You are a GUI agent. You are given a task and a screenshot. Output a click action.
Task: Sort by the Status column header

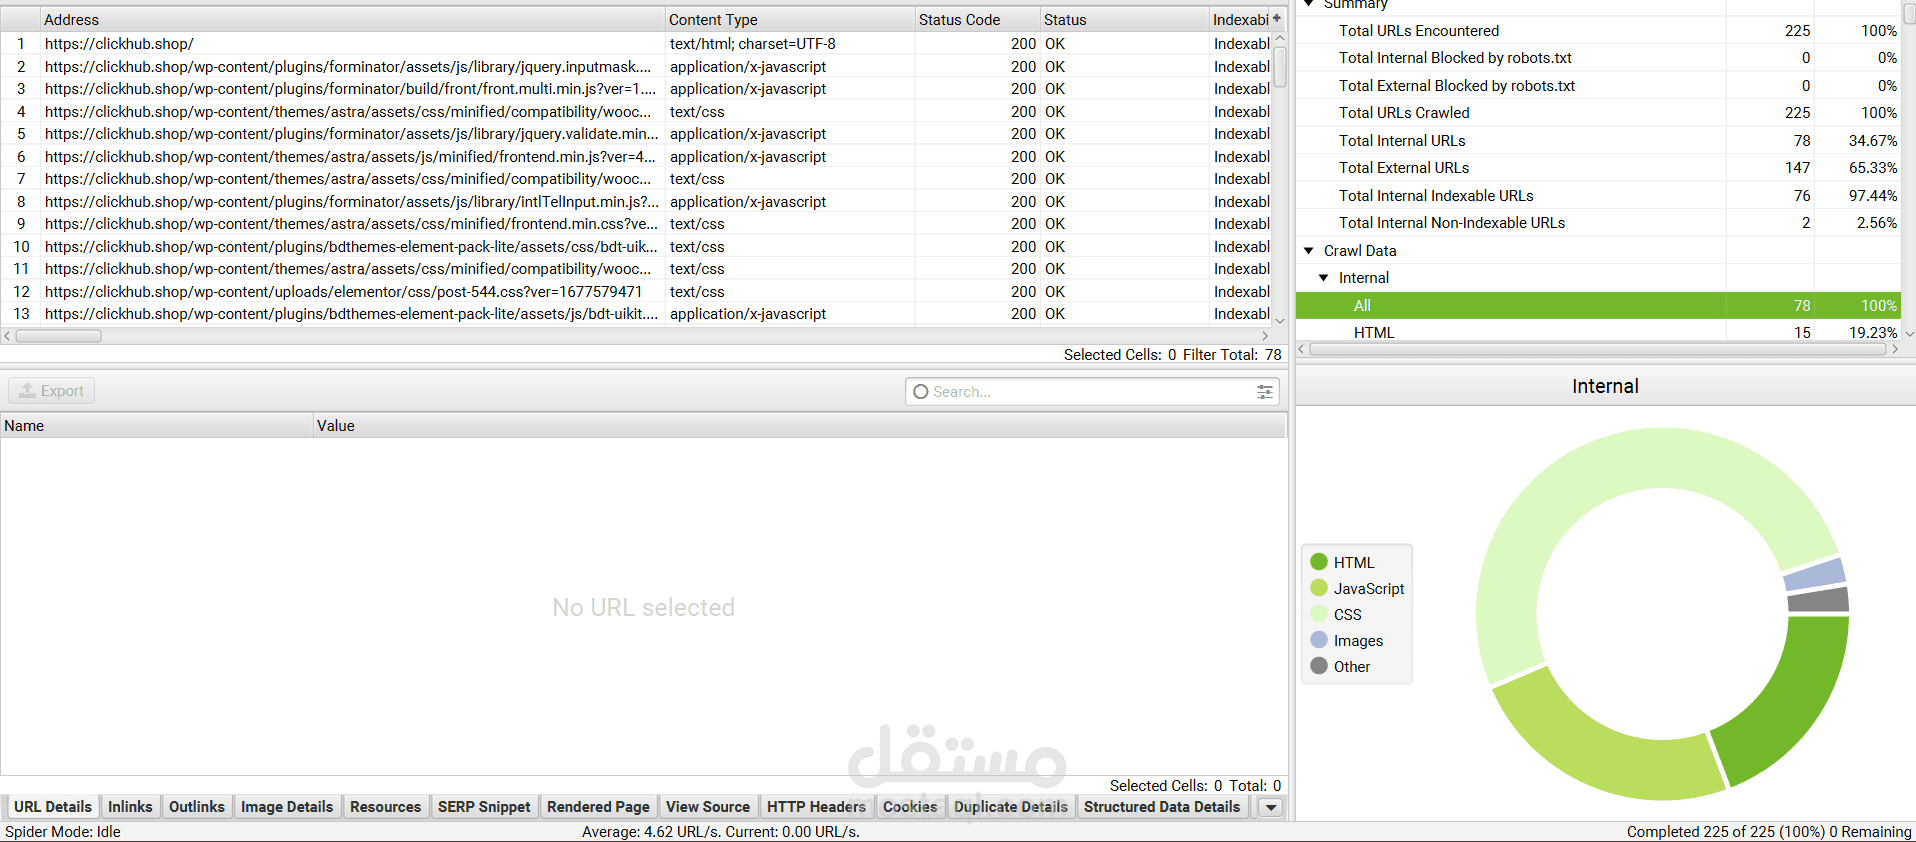click(x=1124, y=19)
